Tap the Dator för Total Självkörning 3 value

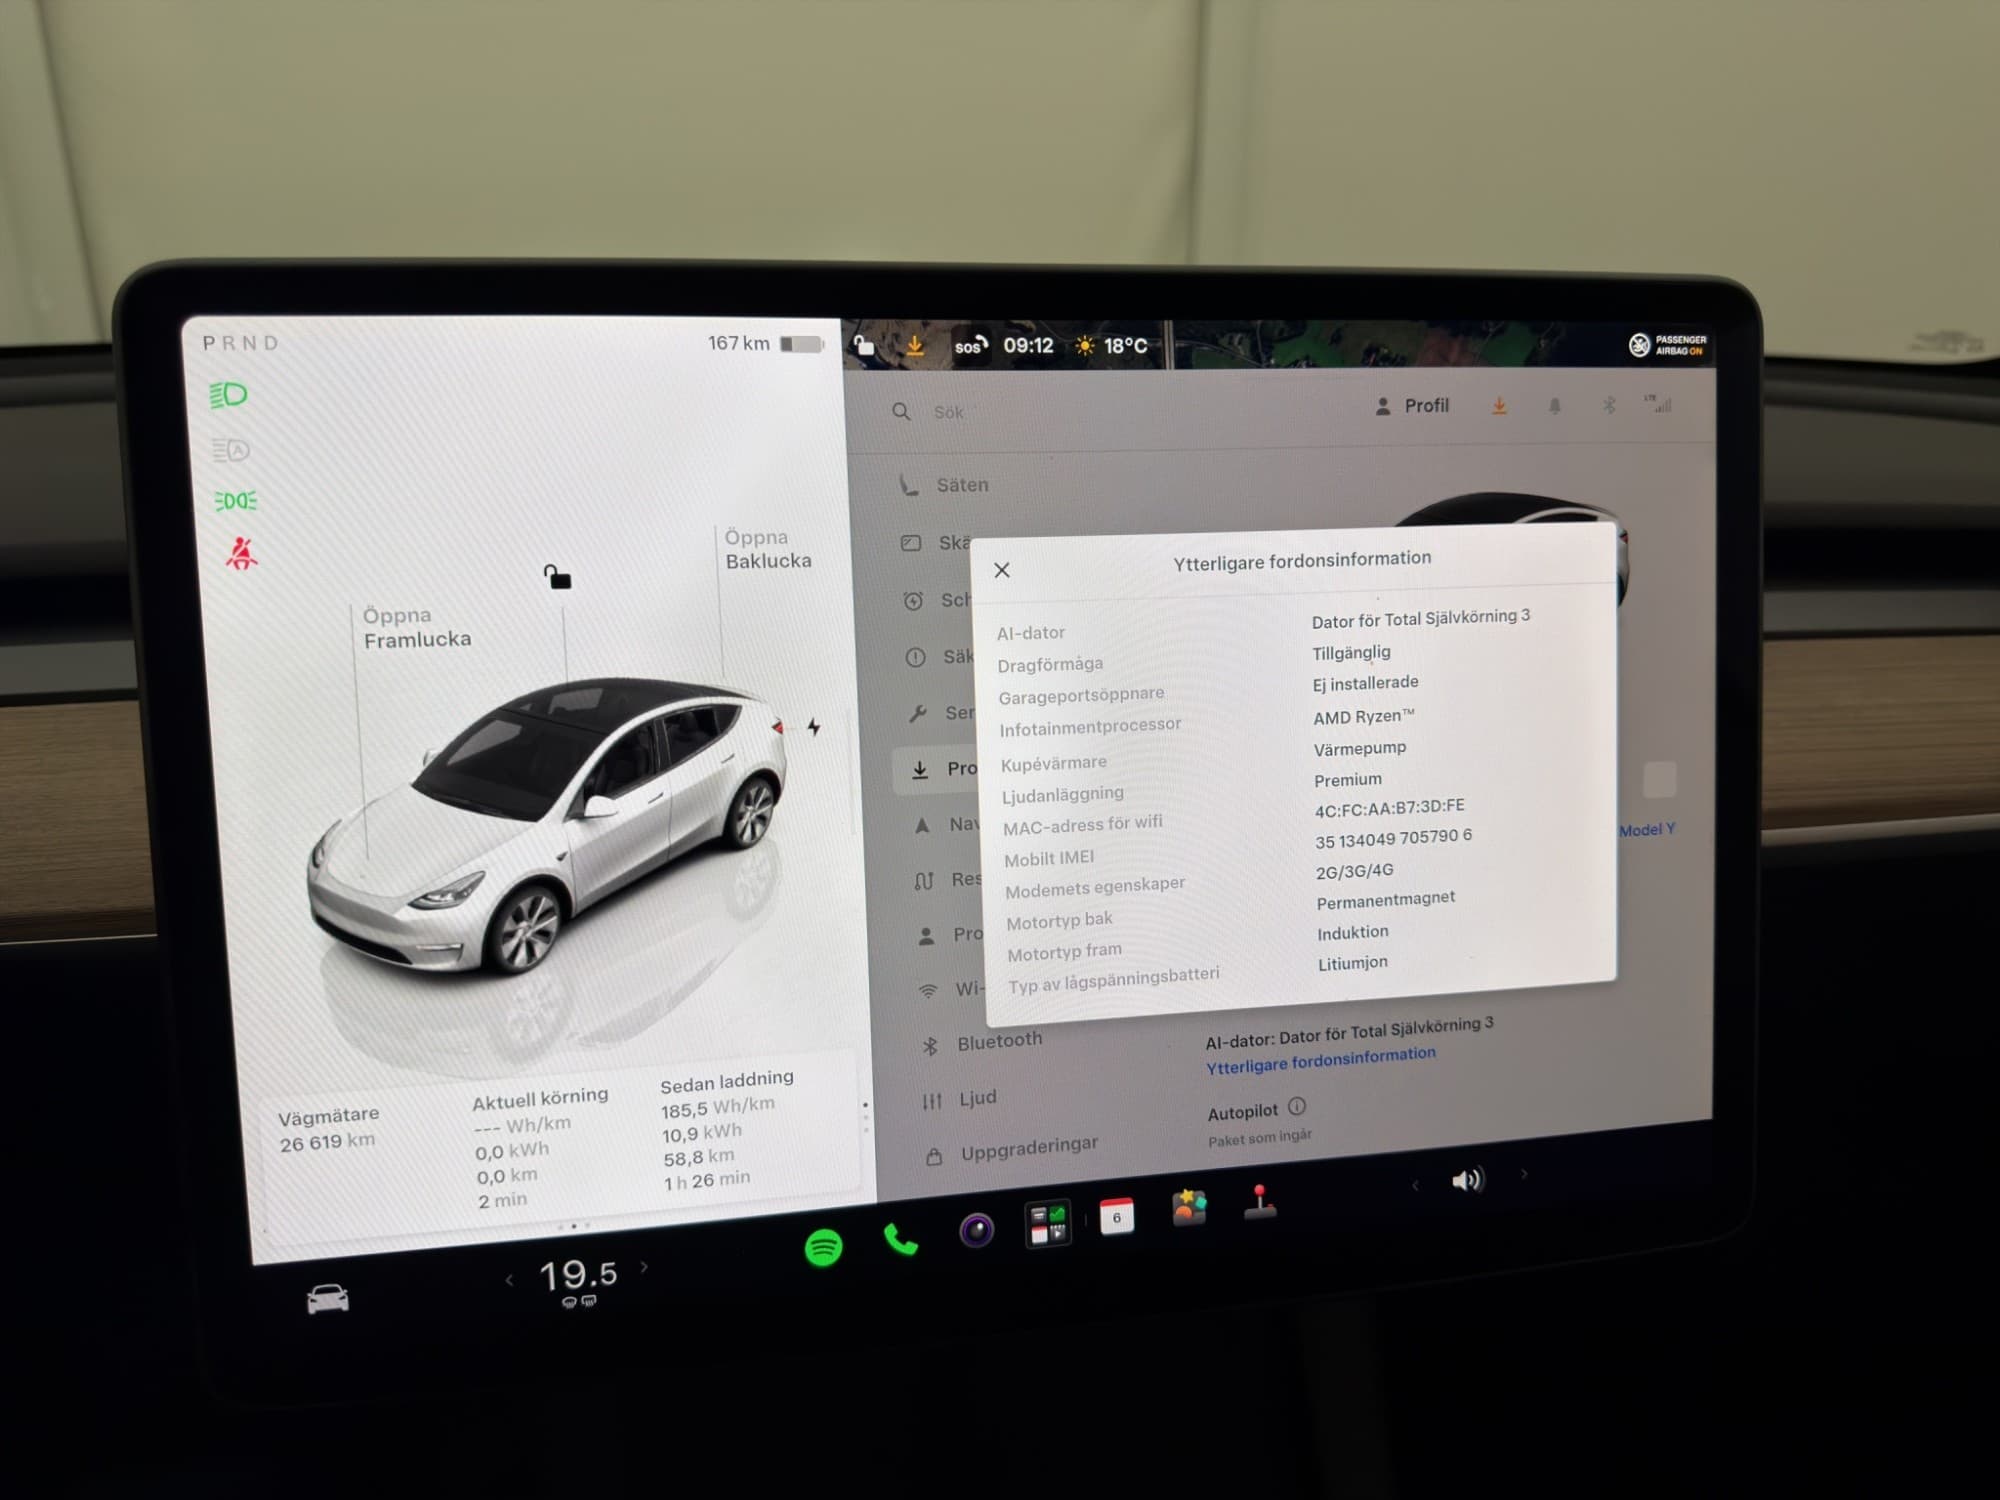[x=1421, y=618]
